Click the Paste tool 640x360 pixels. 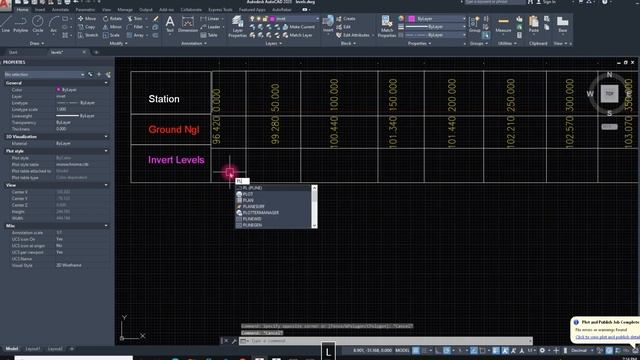click(x=533, y=24)
